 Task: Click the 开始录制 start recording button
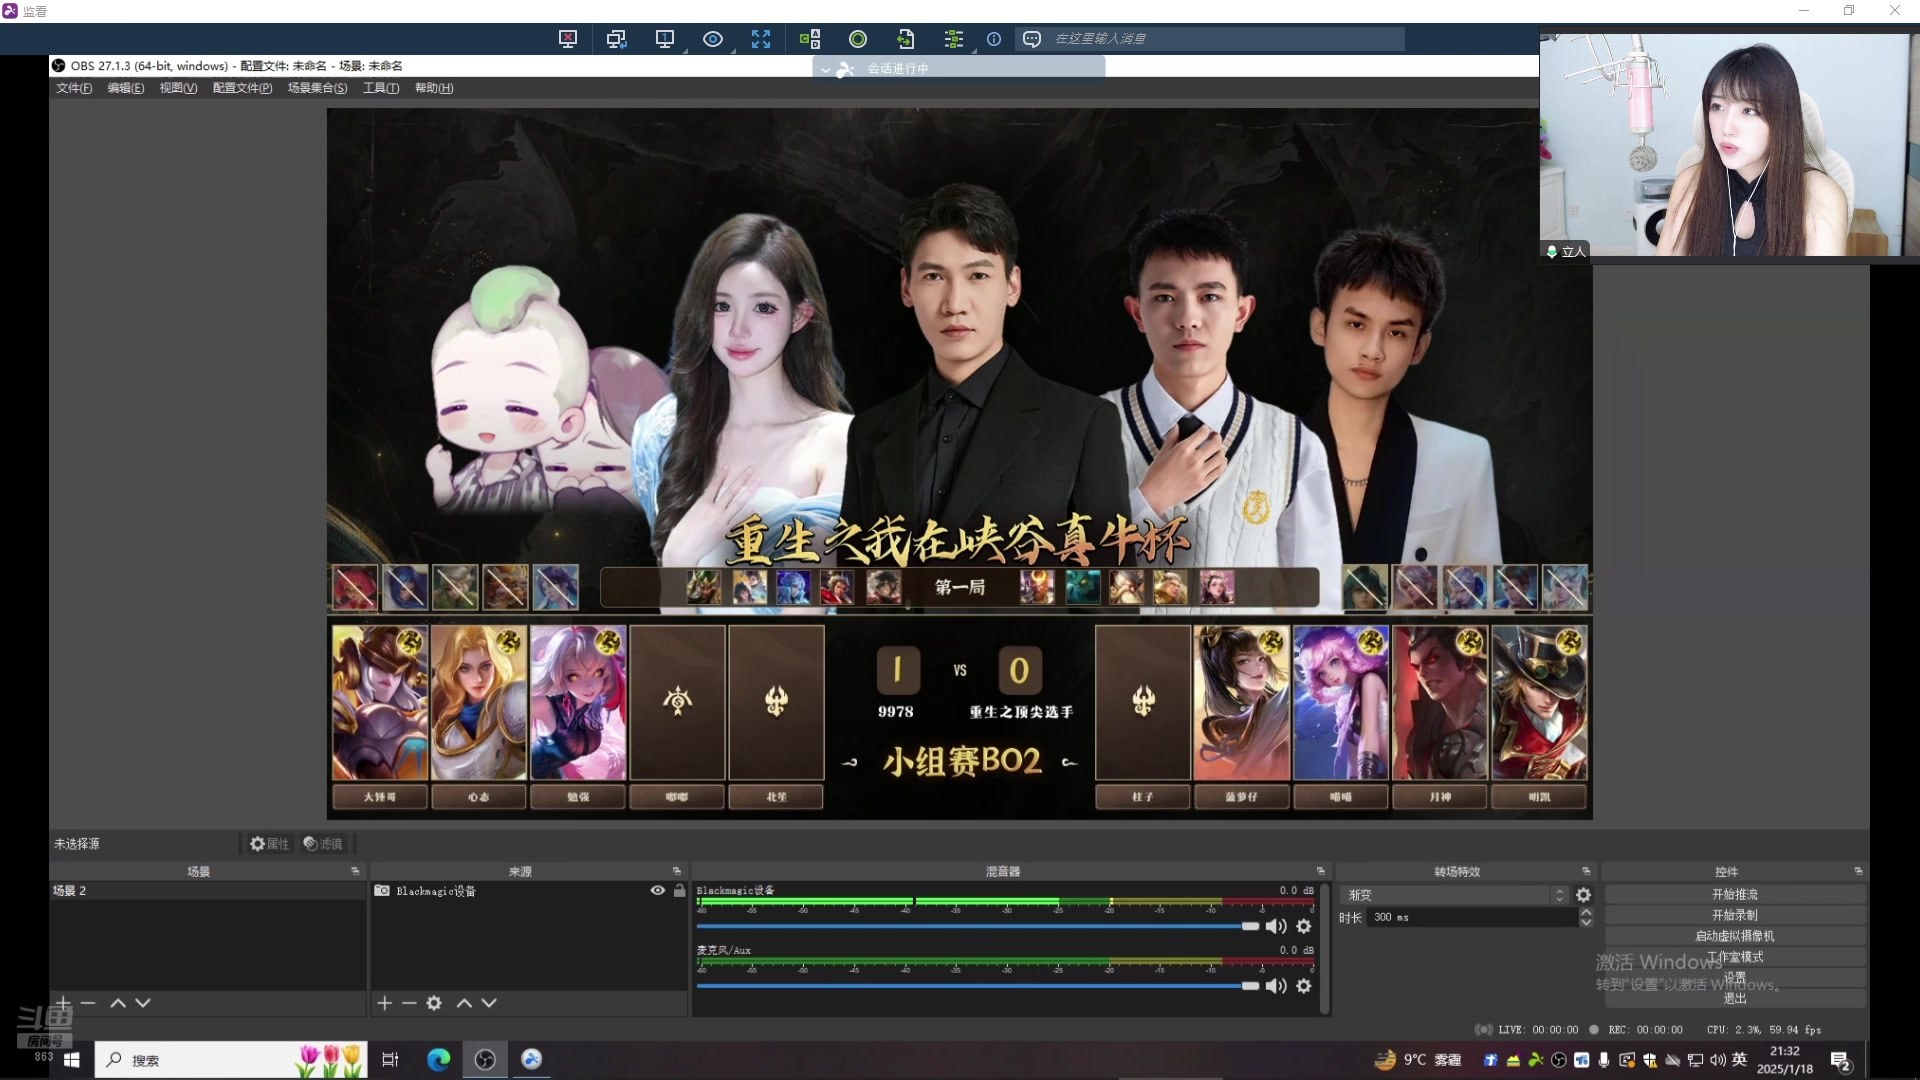coord(1735,915)
